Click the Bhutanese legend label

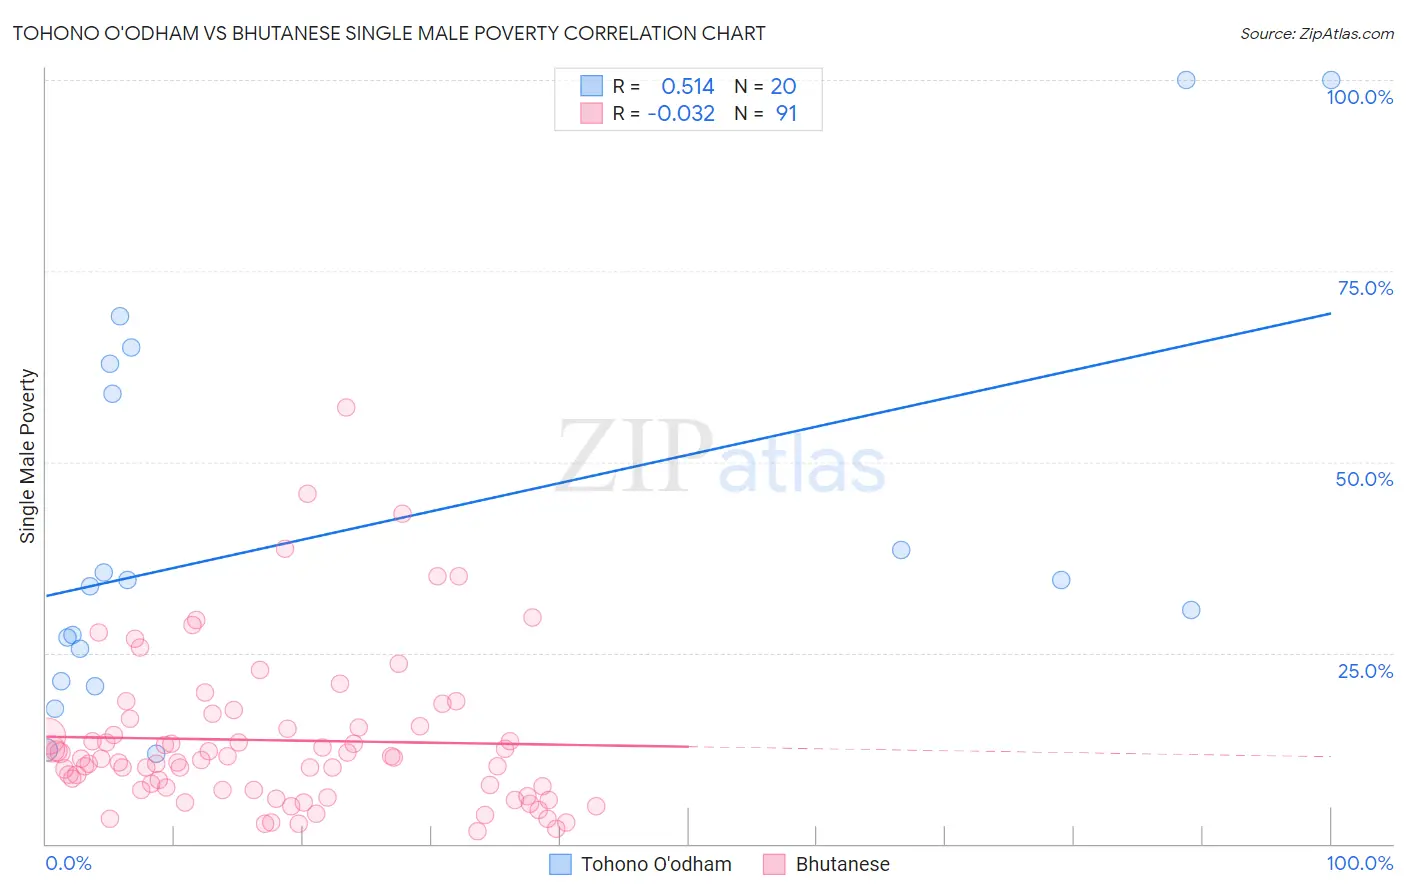[x=842, y=864]
